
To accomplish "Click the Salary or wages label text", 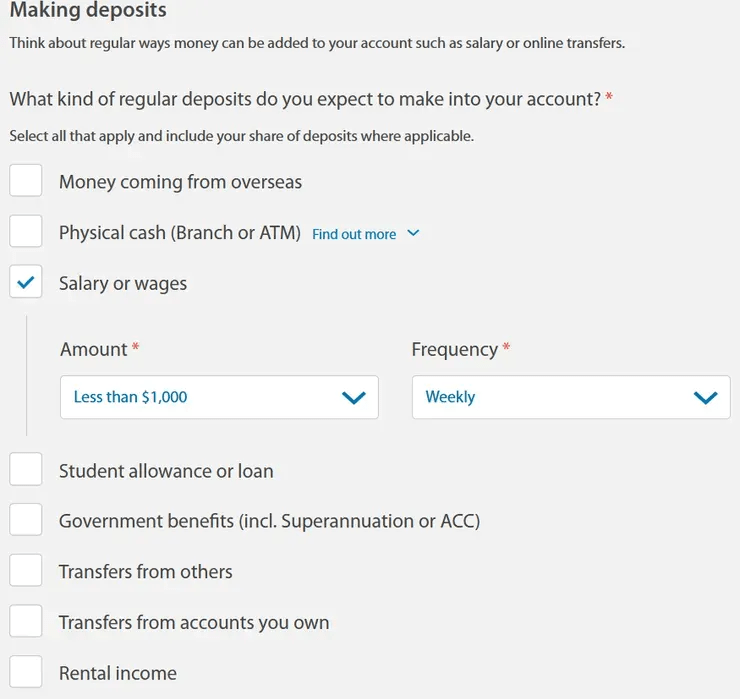I will point(123,284).
